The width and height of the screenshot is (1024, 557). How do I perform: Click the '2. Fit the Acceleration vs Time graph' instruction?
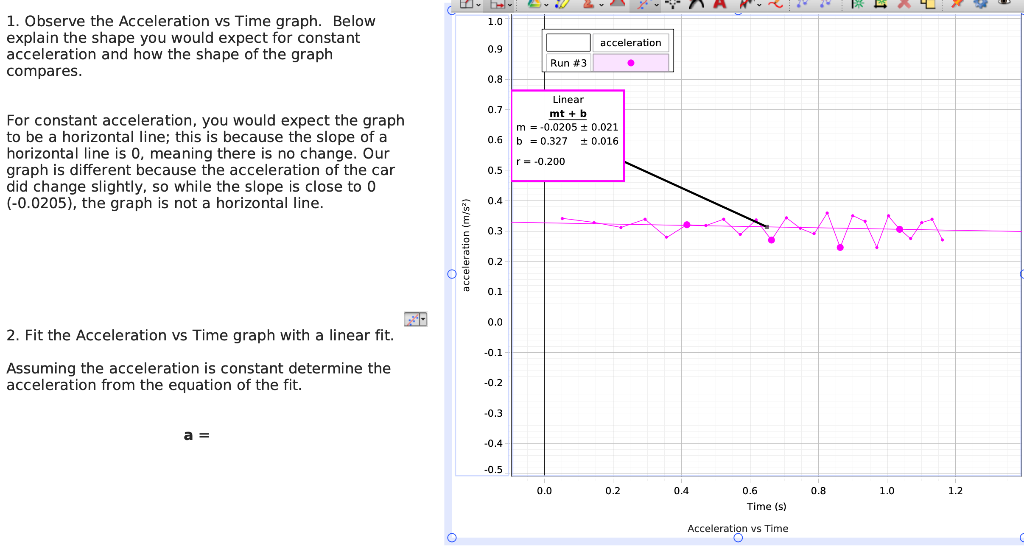(x=200, y=335)
